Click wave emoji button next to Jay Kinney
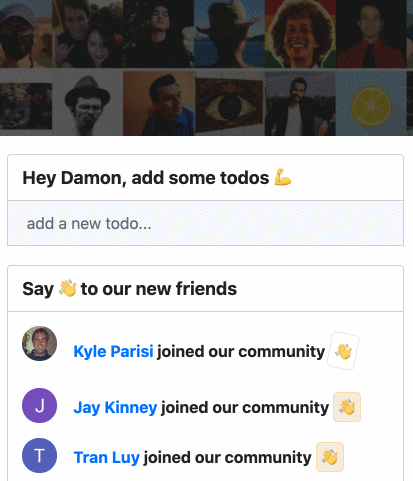 pos(347,407)
